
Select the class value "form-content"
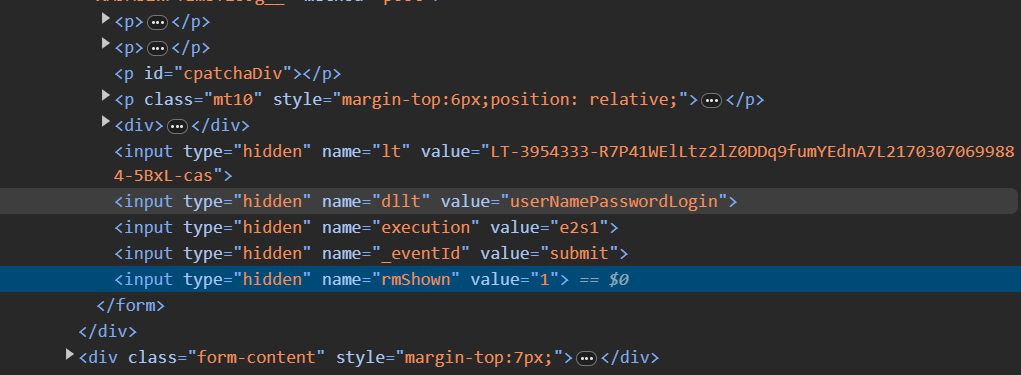pos(257,357)
